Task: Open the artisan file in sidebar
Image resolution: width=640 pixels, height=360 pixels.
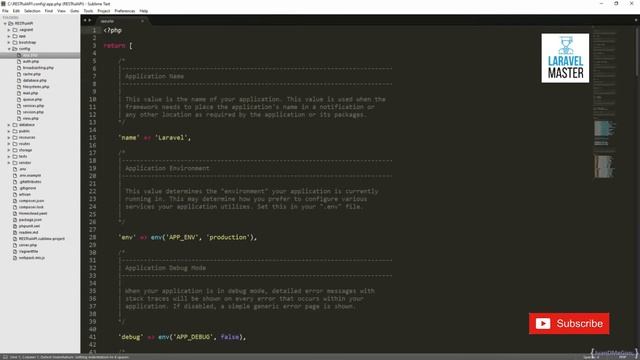Action: click(25, 195)
